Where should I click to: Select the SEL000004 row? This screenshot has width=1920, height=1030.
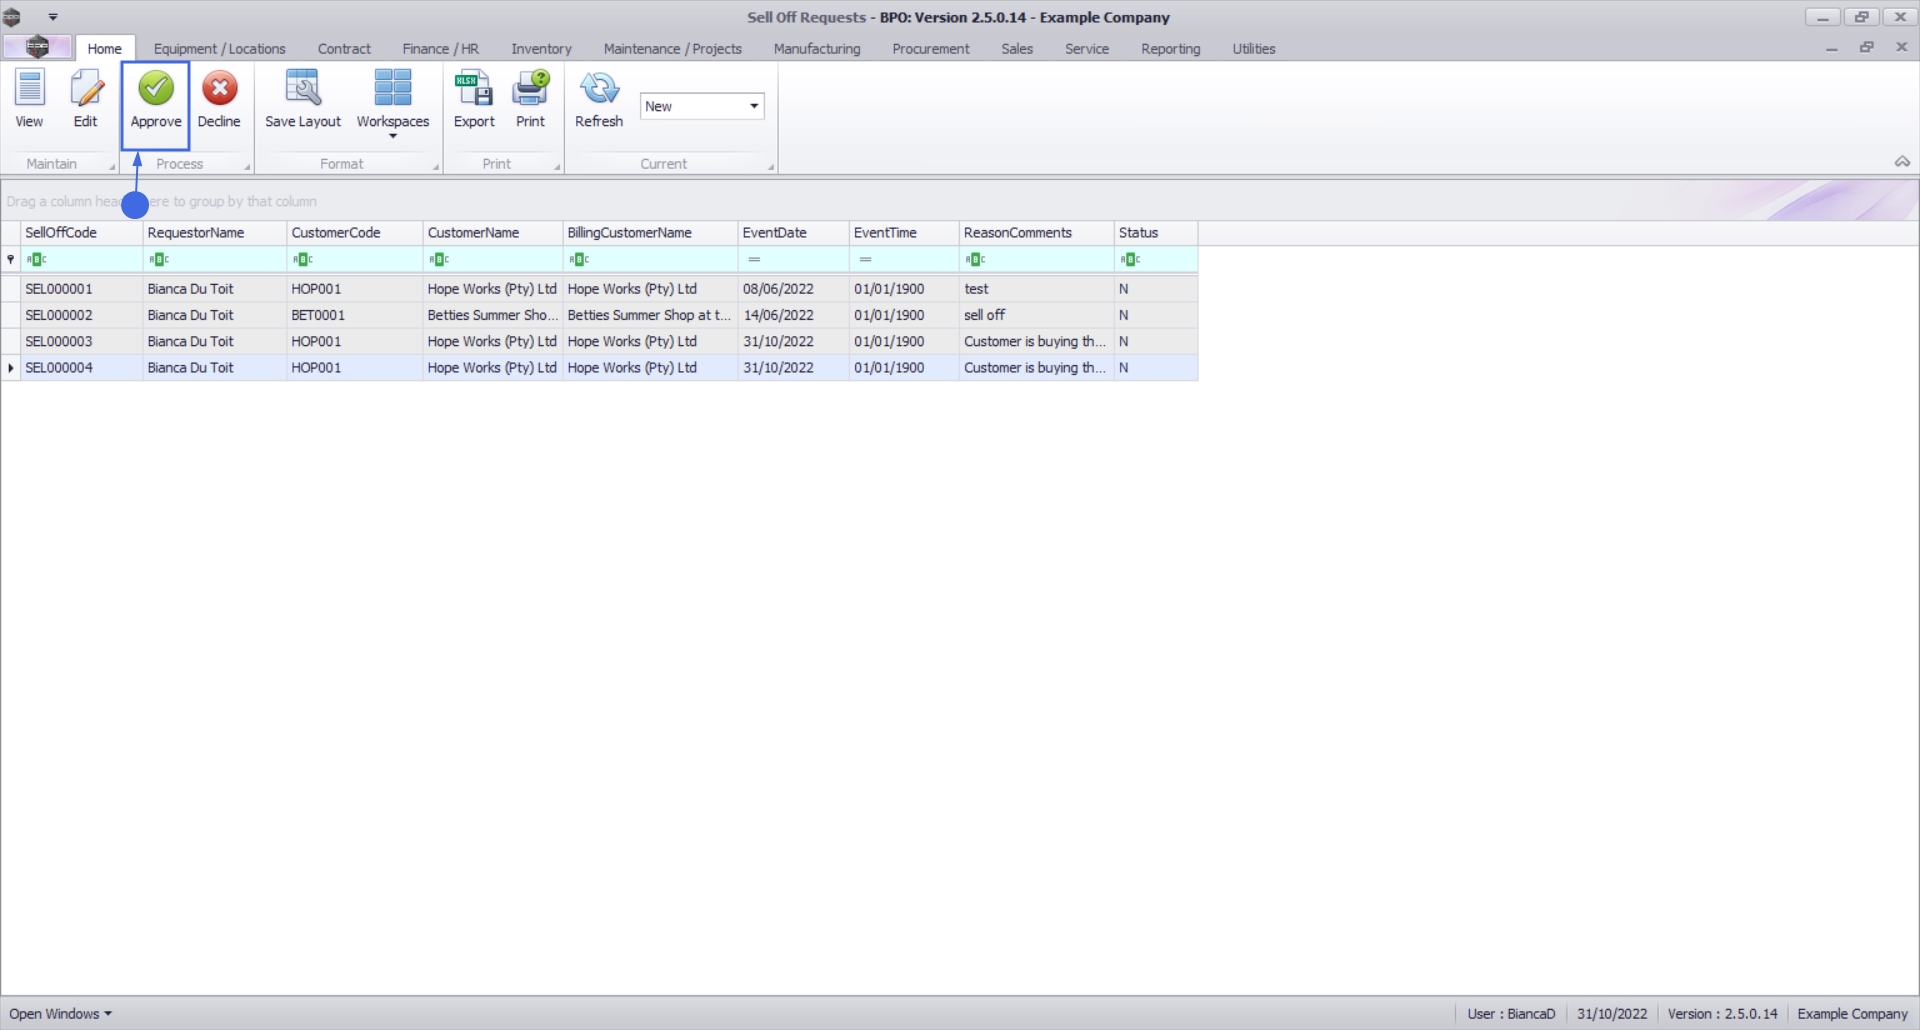coord(600,368)
